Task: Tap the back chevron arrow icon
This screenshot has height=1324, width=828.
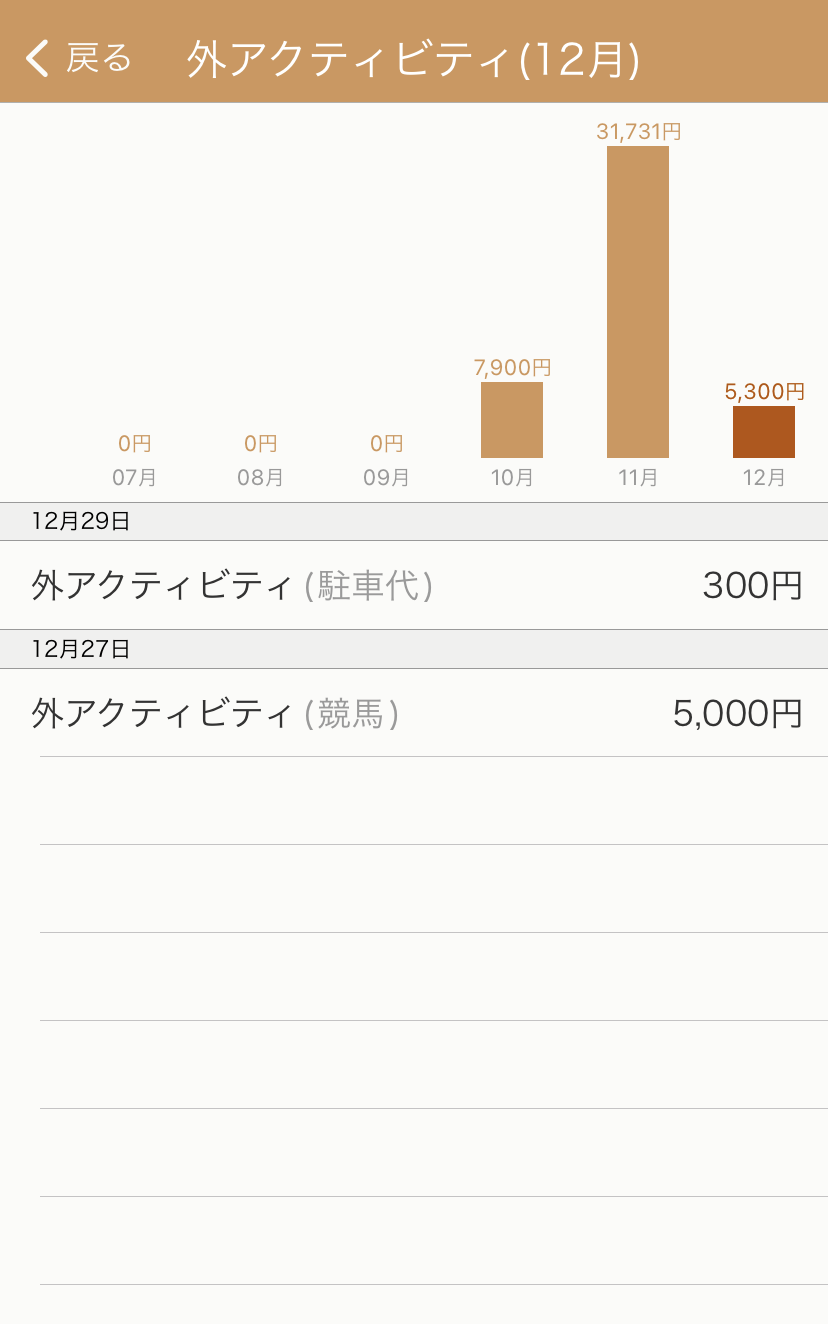Action: point(37,58)
